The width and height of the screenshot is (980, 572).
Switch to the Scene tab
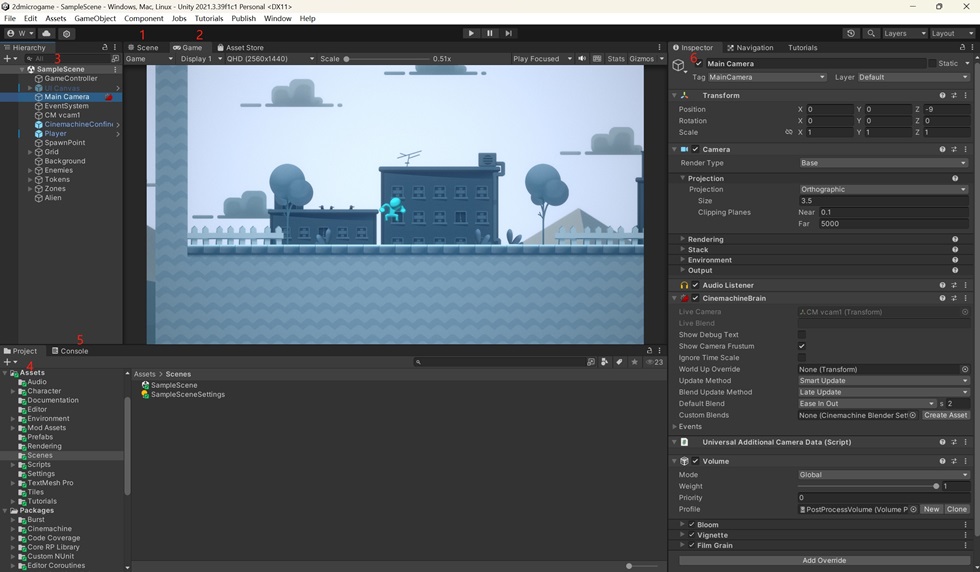pos(143,48)
